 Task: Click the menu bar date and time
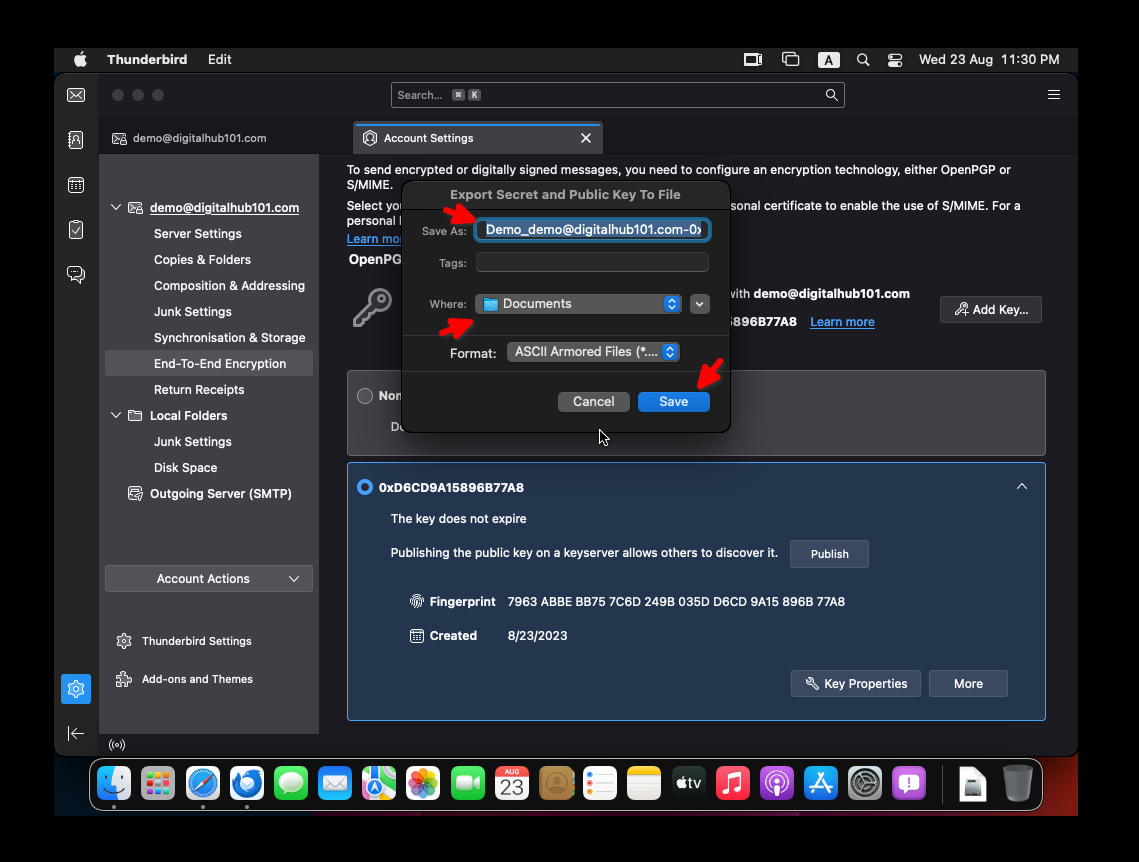point(989,60)
